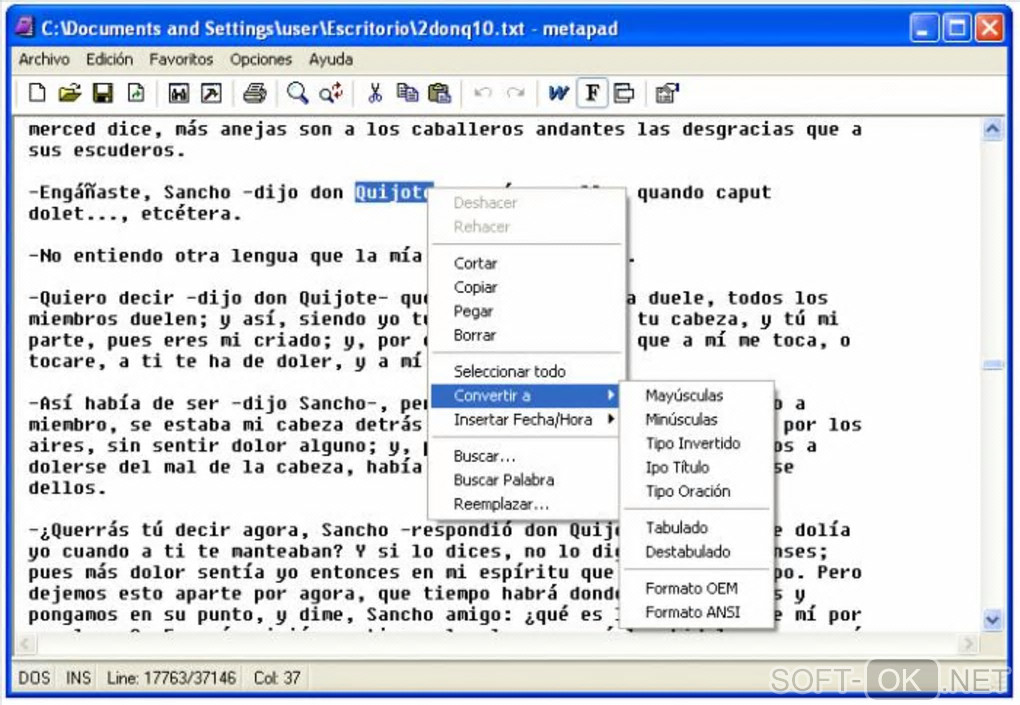The width and height of the screenshot is (1020, 705).
Task: Click the word 'dellos.' in text
Action: click(67, 488)
